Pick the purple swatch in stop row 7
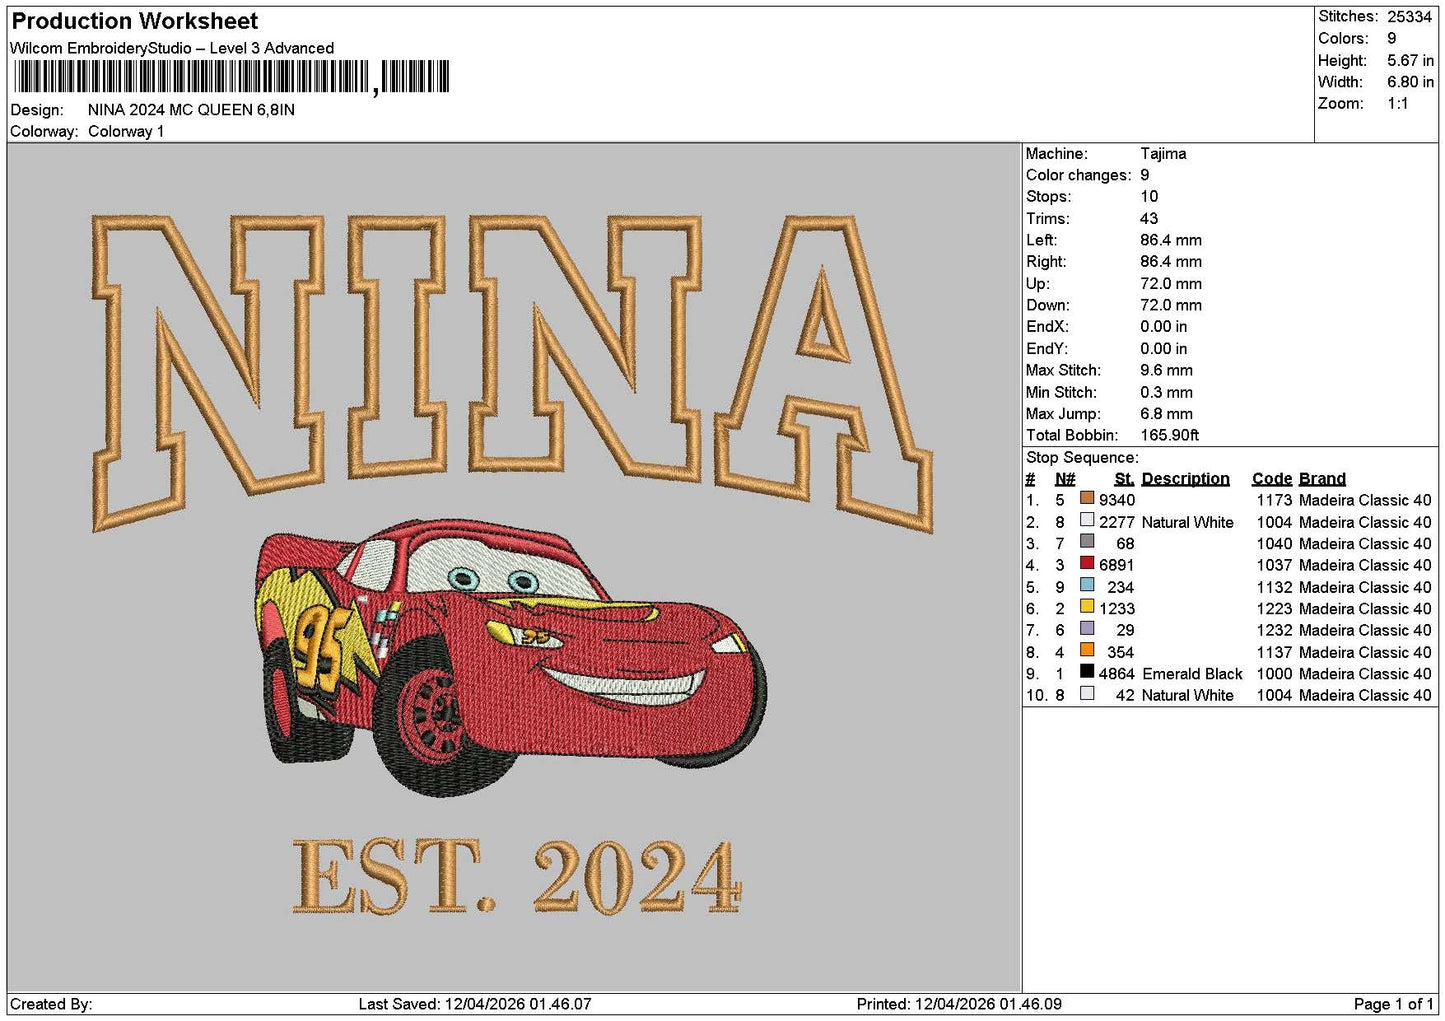The width and height of the screenshot is (1445, 1021). pyautogui.click(x=1087, y=628)
